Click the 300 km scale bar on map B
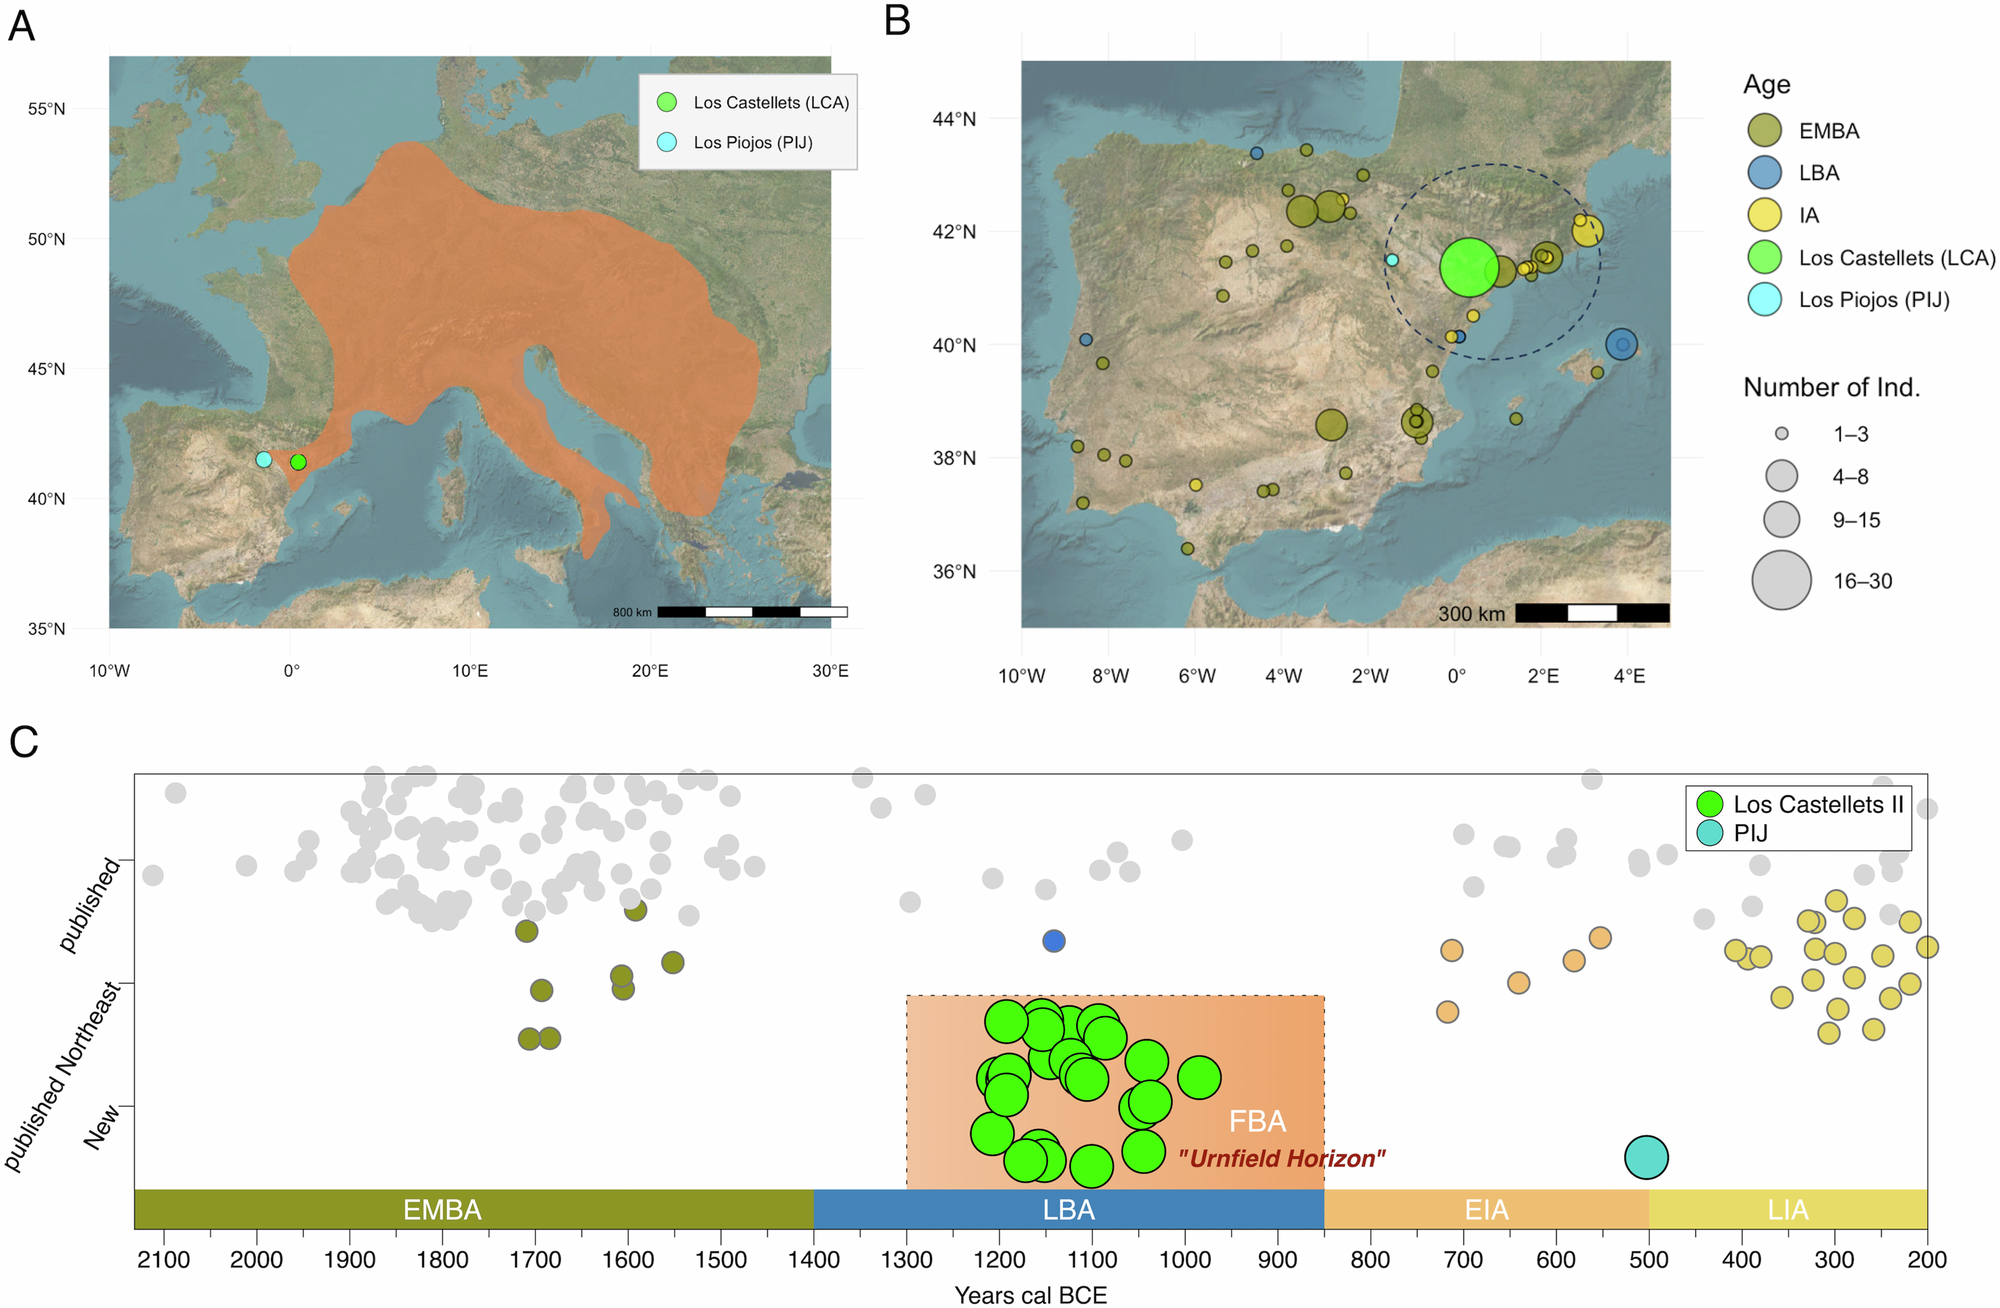The height and width of the screenshot is (1308, 2000). 1592,613
